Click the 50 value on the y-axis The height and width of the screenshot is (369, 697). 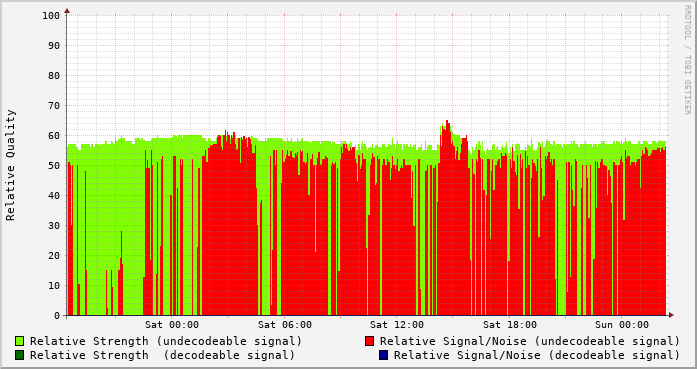coord(54,166)
